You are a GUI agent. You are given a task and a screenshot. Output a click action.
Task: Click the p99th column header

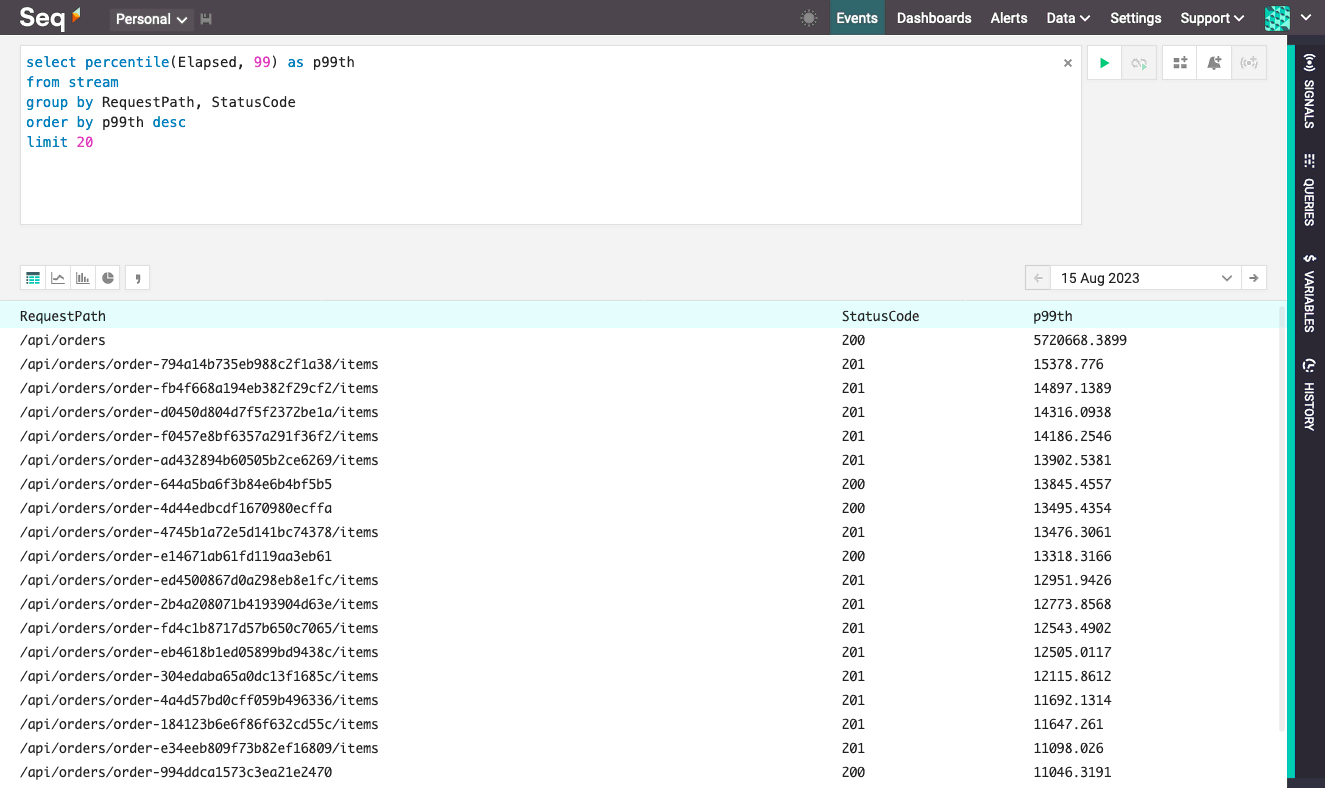[x=1053, y=316]
